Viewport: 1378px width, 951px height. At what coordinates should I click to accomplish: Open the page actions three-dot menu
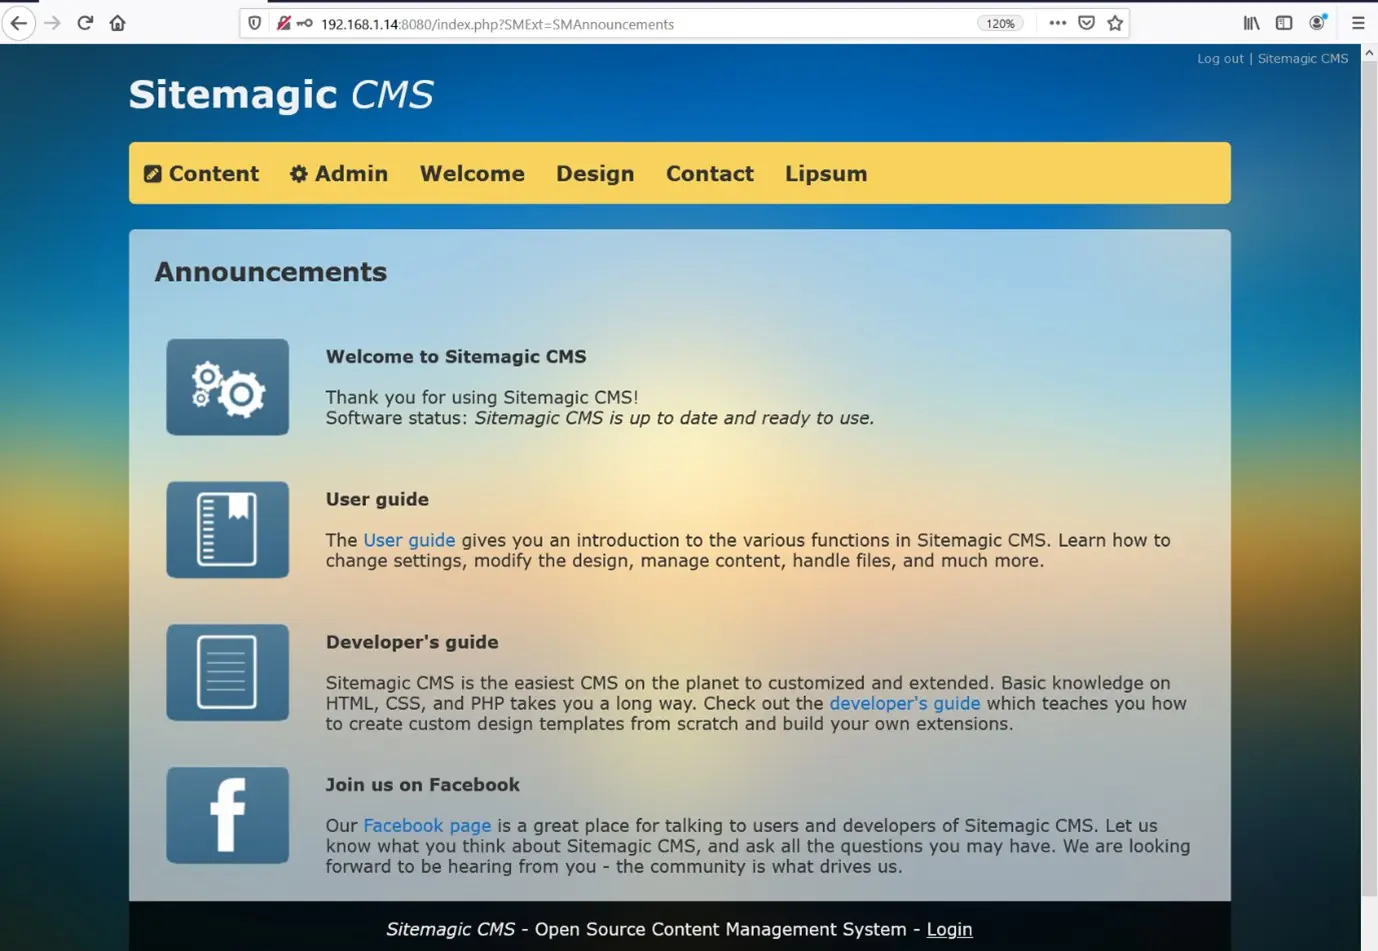(x=1057, y=23)
